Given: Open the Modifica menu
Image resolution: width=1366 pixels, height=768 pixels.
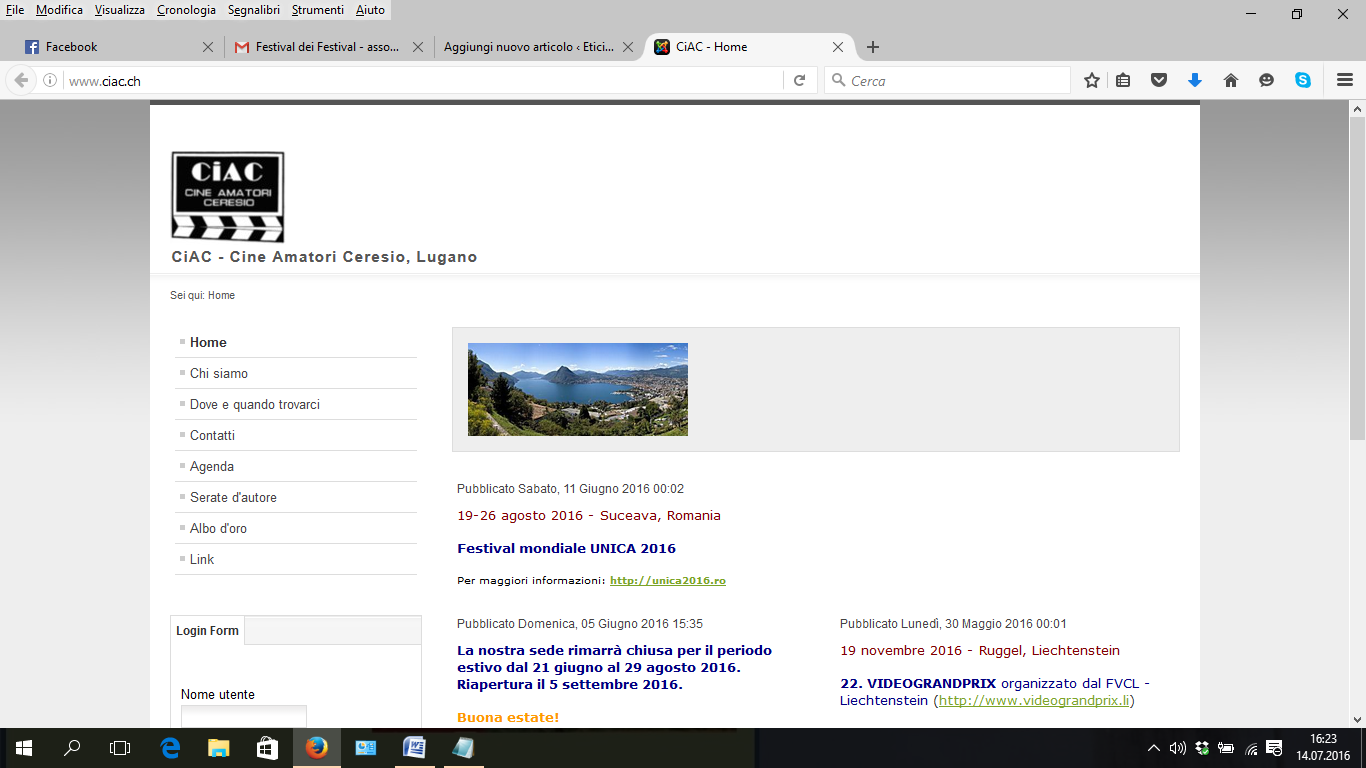Looking at the screenshot, I should tap(59, 10).
